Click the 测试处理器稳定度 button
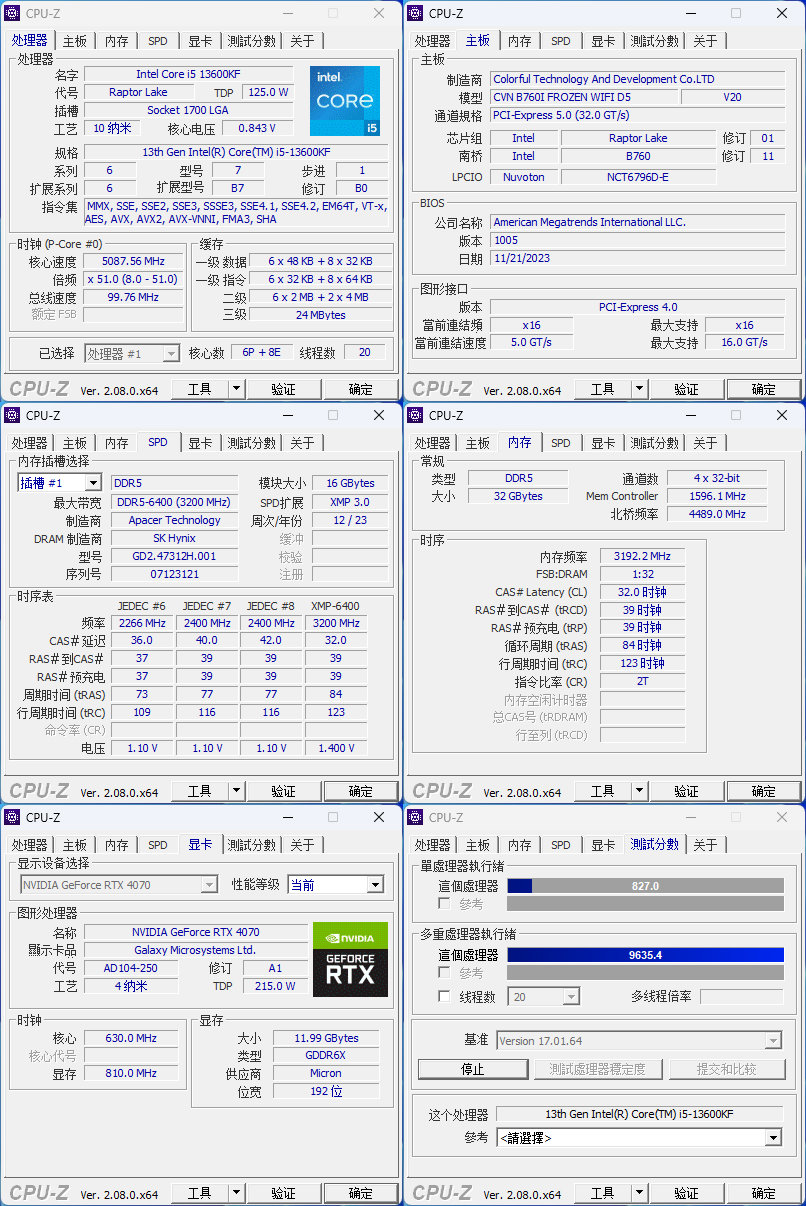 coord(597,1069)
